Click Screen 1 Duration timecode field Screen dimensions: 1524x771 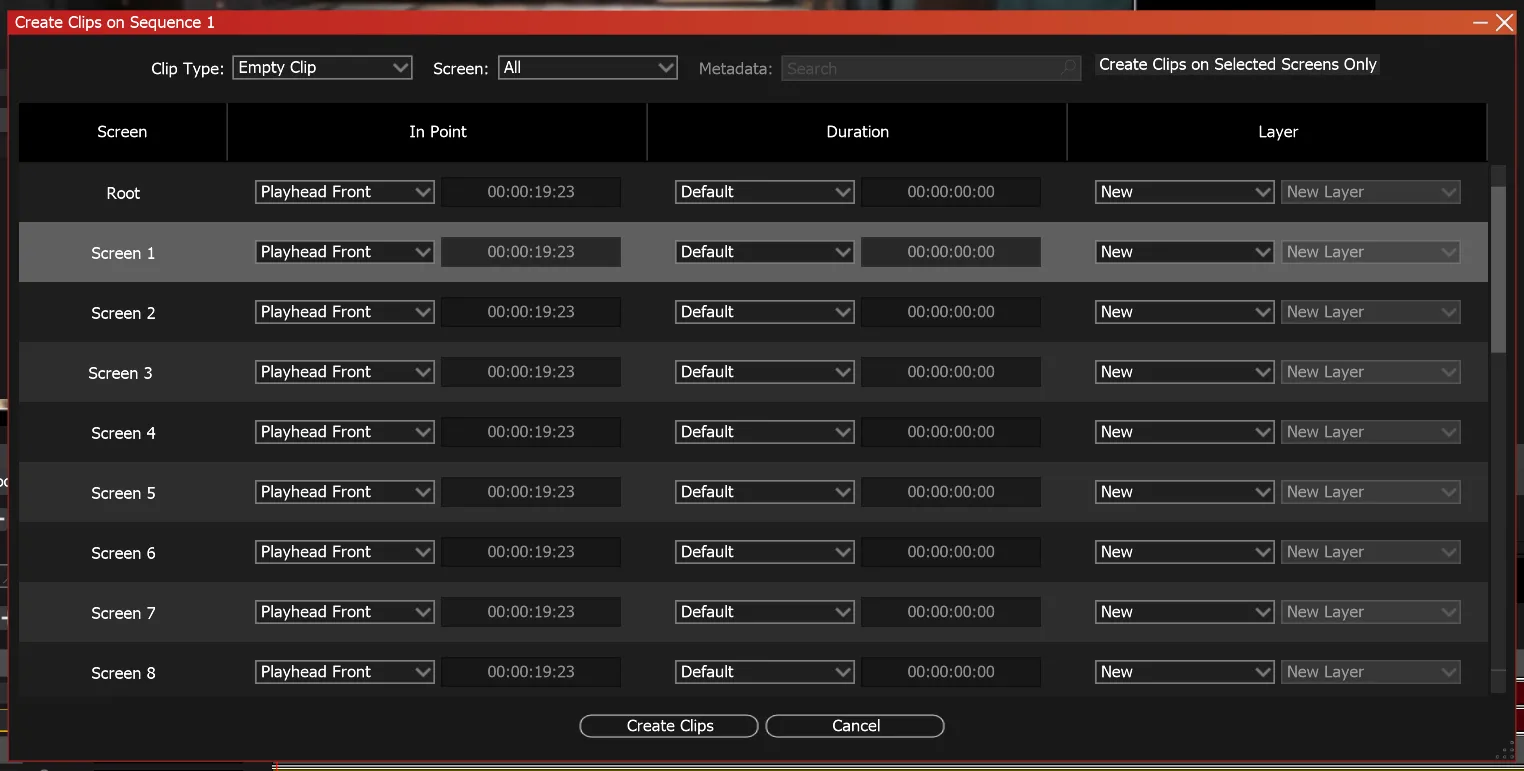click(x=951, y=252)
